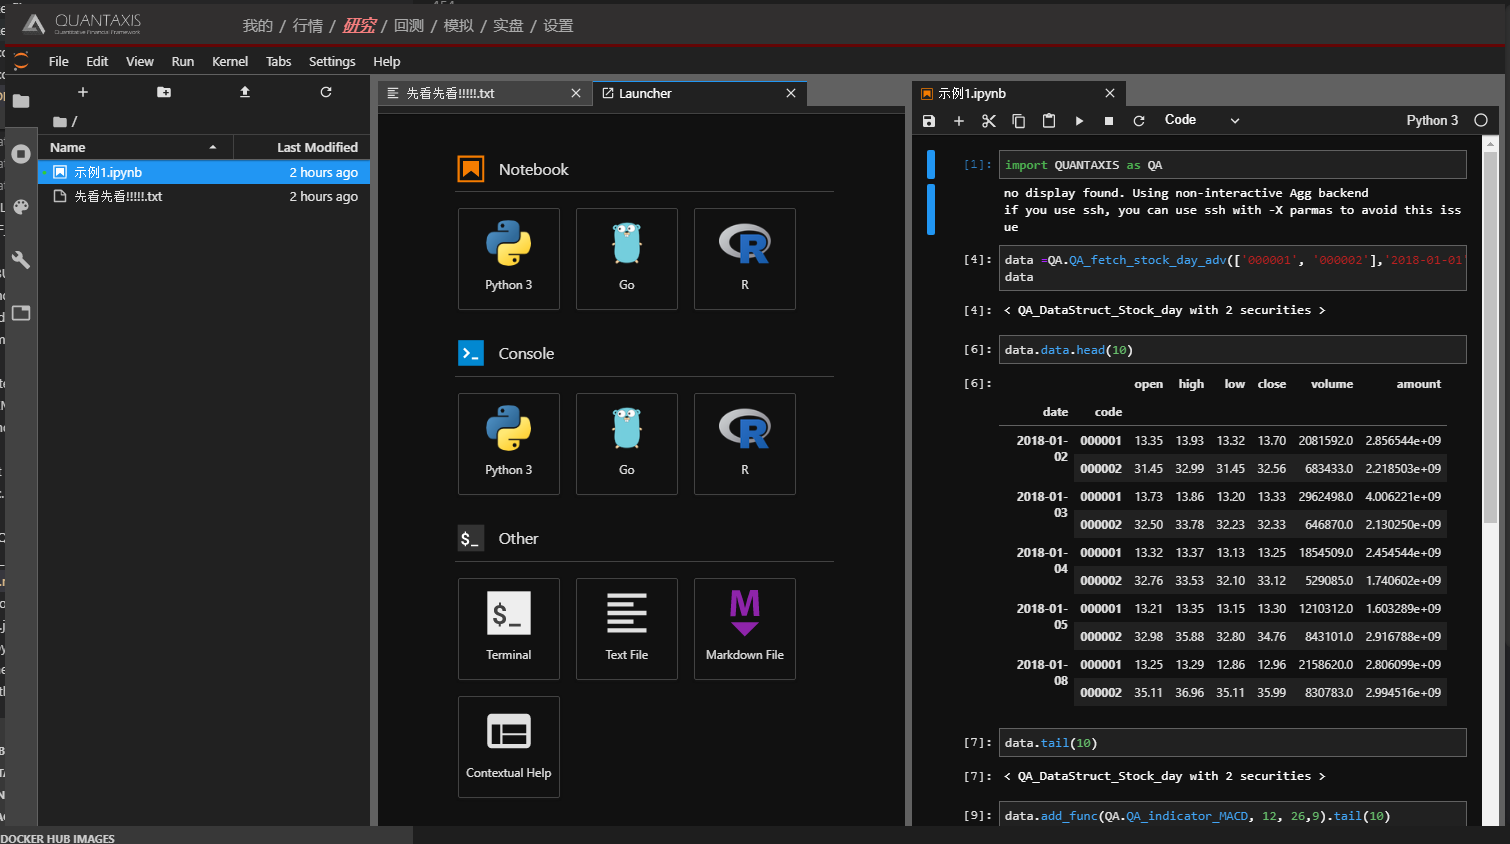Open the View menu
Image resolution: width=1510 pixels, height=844 pixels.
click(140, 61)
